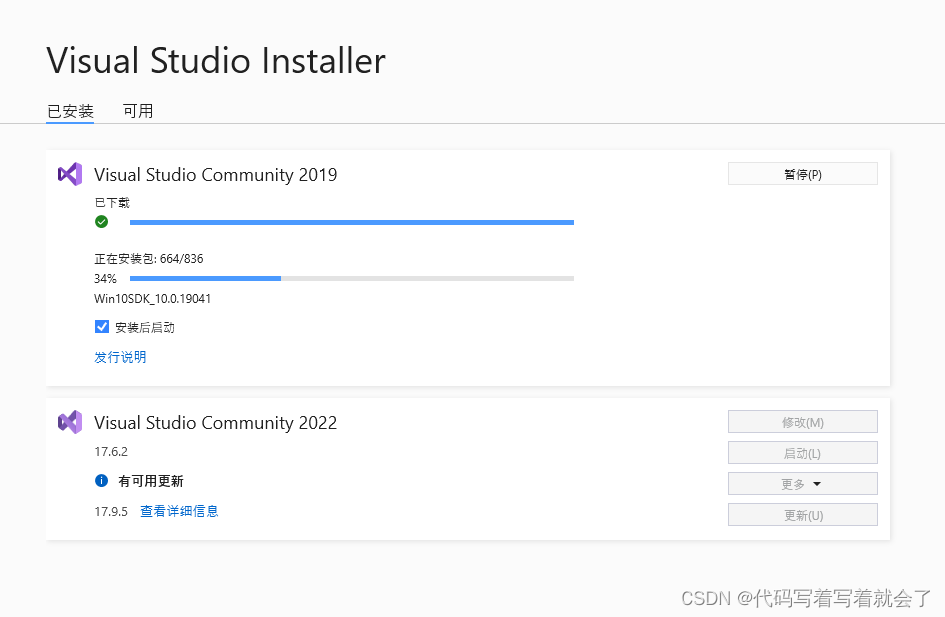Click the Visual Studio Installer heading
945x617 pixels.
tap(216, 60)
